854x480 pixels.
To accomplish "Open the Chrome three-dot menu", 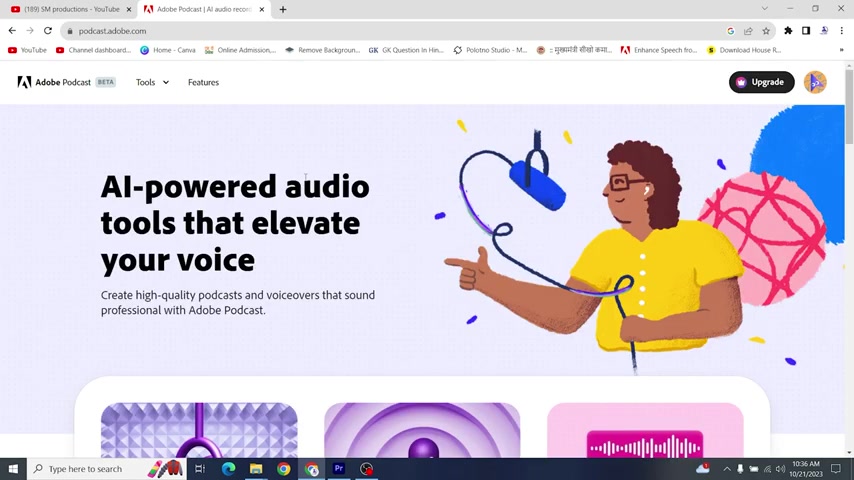I will tap(841, 31).
